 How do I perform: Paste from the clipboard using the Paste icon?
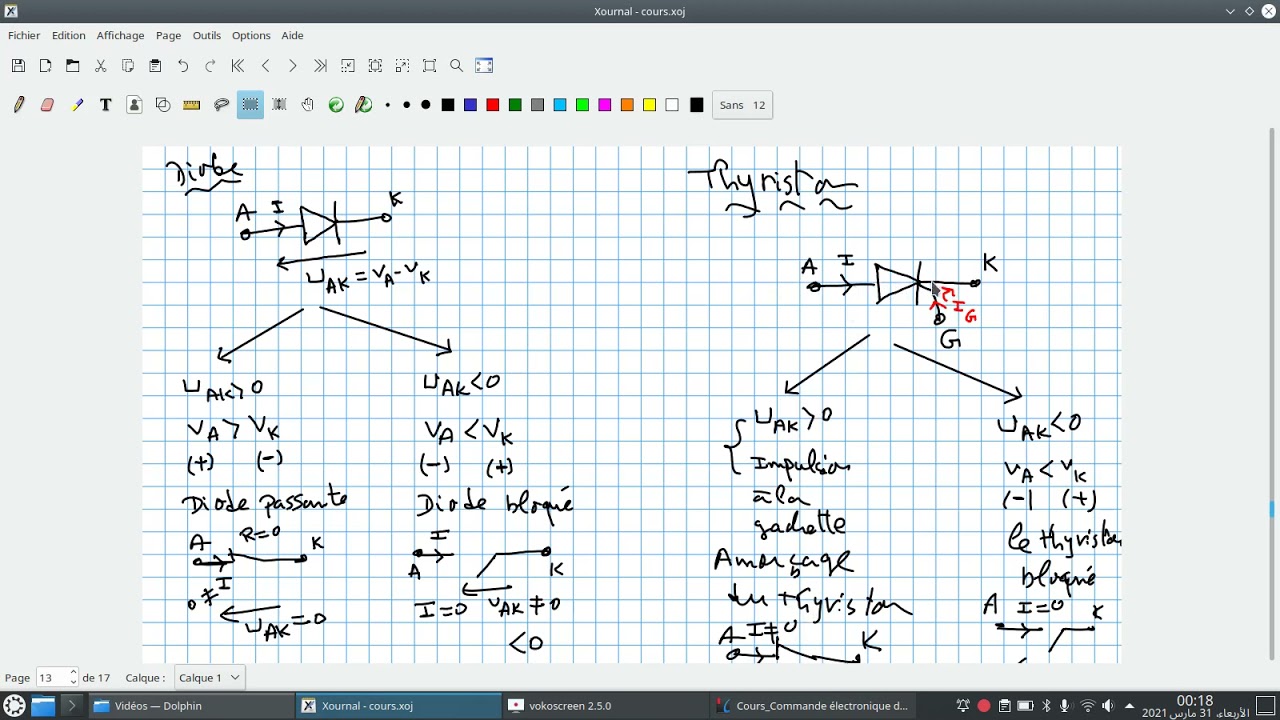(x=155, y=66)
